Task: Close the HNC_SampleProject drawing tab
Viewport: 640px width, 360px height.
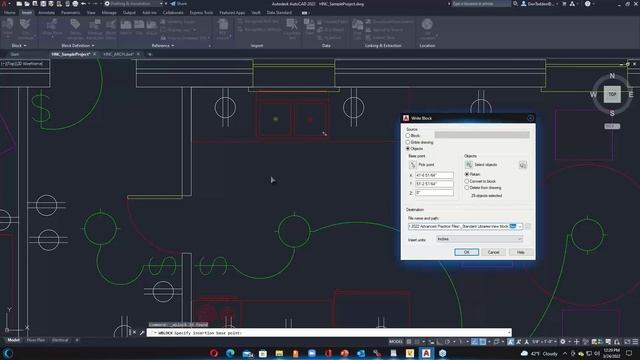Action: click(x=95, y=54)
